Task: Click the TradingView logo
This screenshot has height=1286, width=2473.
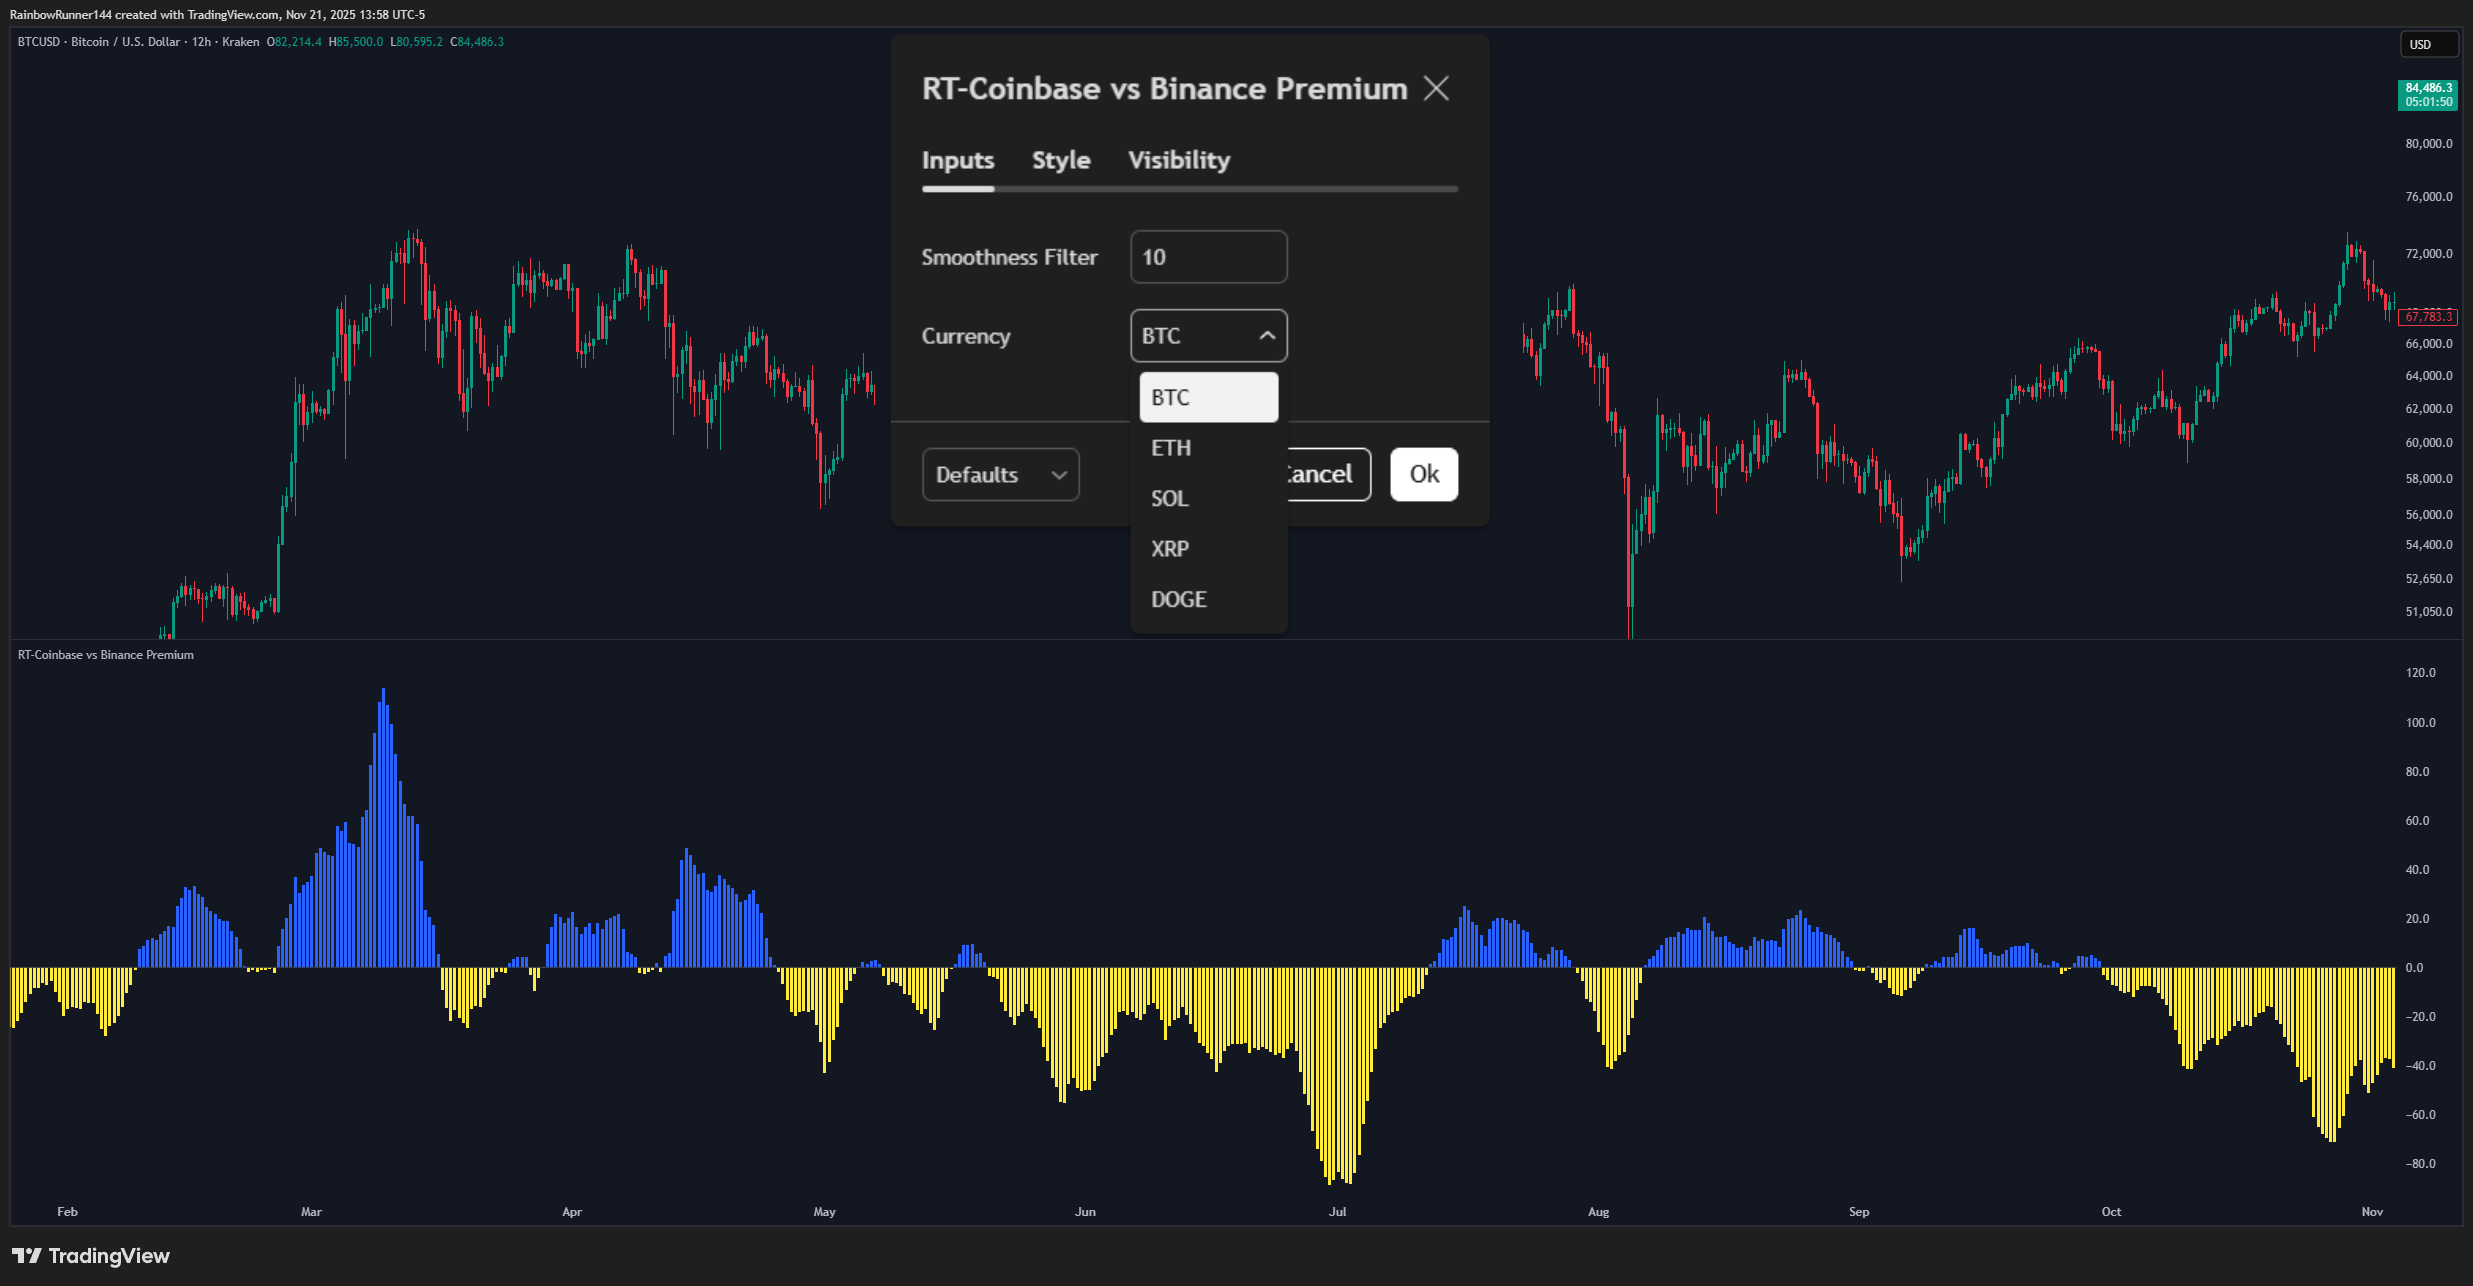Action: (x=91, y=1256)
